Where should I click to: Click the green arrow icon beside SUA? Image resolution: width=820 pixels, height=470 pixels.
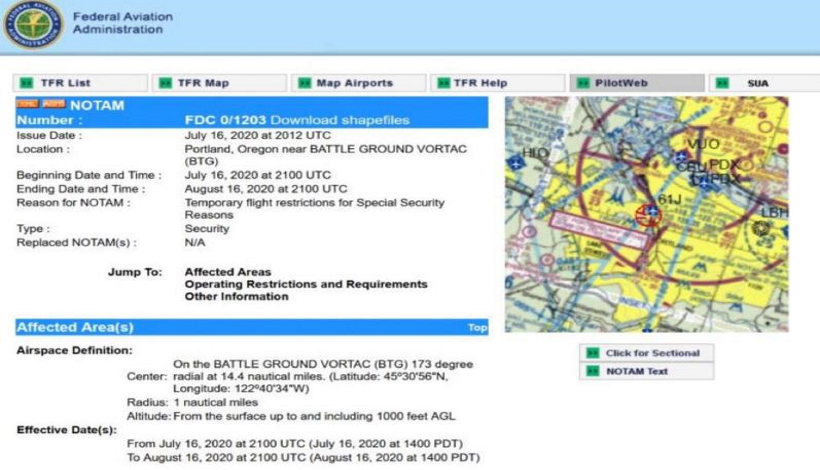pyautogui.click(x=722, y=83)
